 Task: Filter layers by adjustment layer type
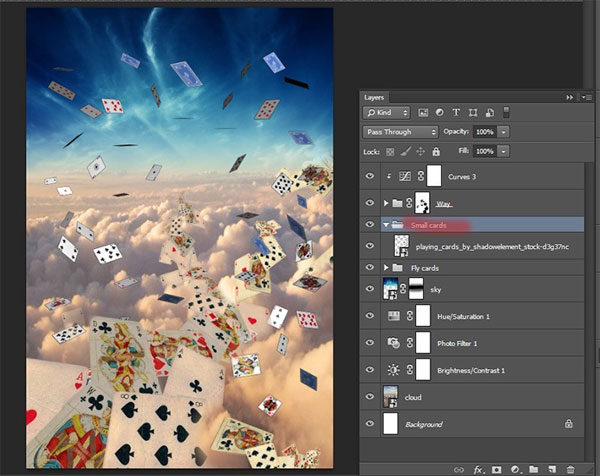coord(440,114)
